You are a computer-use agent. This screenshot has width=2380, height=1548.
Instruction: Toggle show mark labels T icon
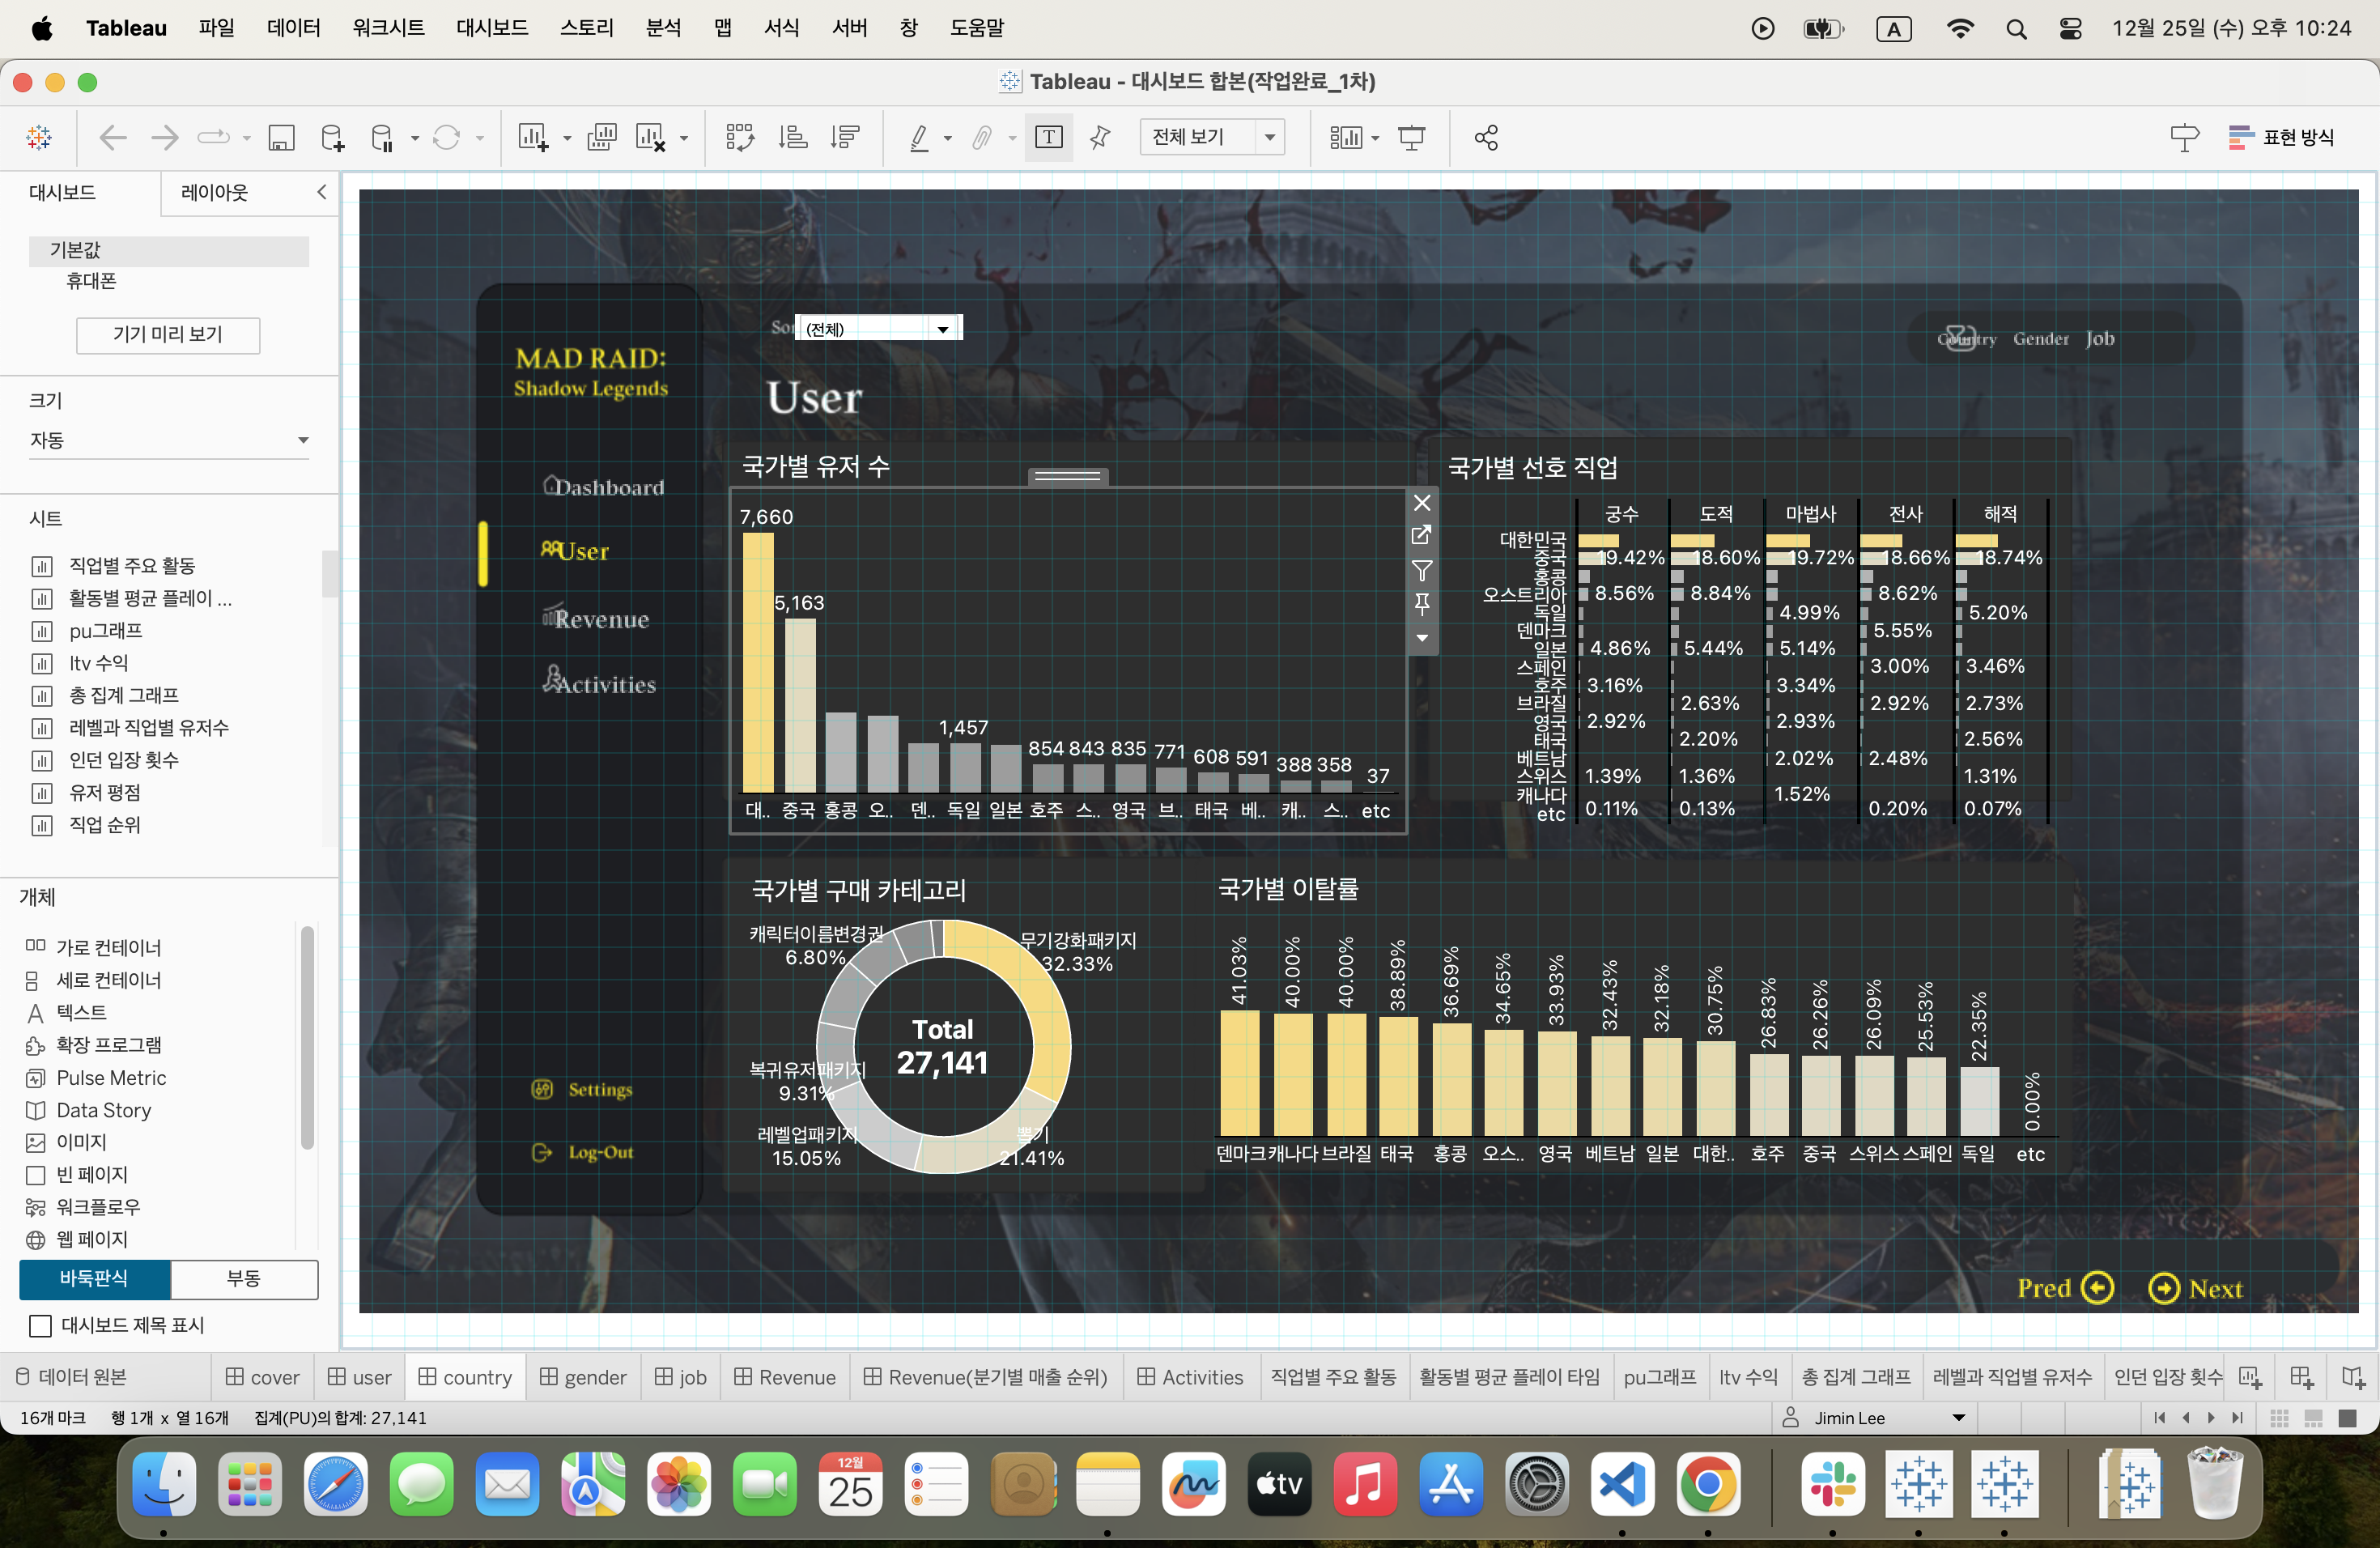point(1048,137)
